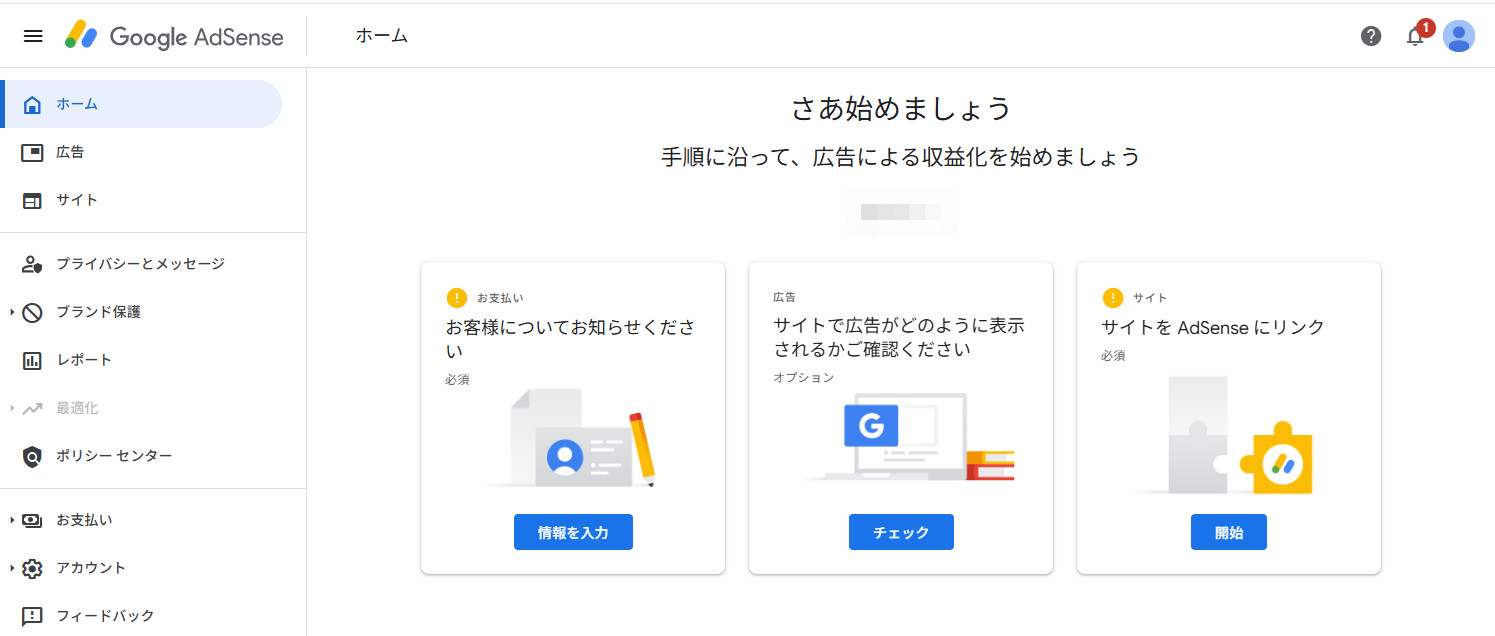The width and height of the screenshot is (1495, 636).
Task: Click the レポート chart icon
Action: 32,360
